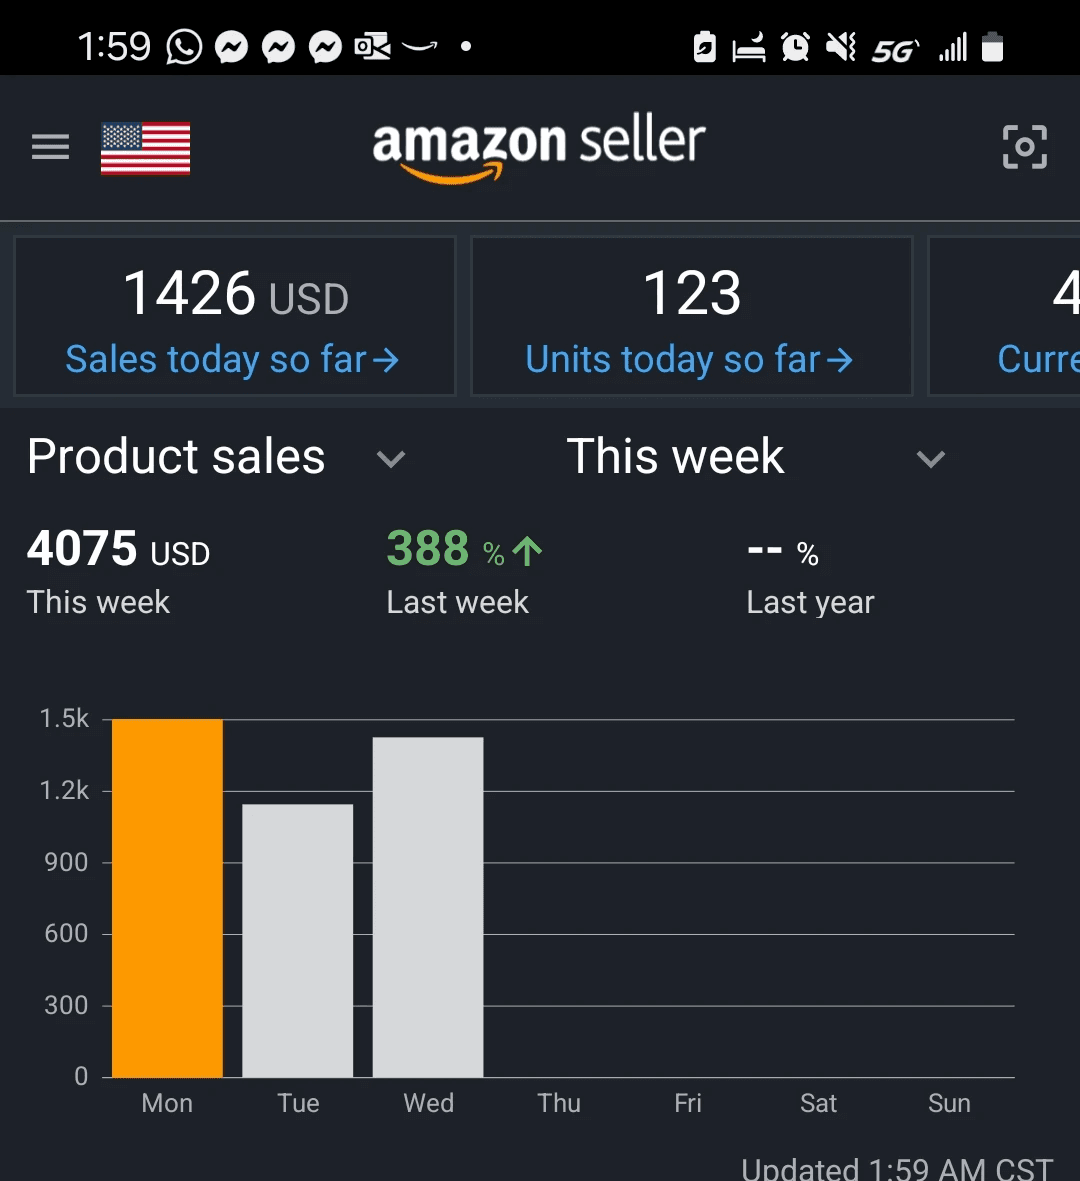Tap the Outlook notification icon in status bar
Screen dimensions: 1080x1181
(x=372, y=47)
